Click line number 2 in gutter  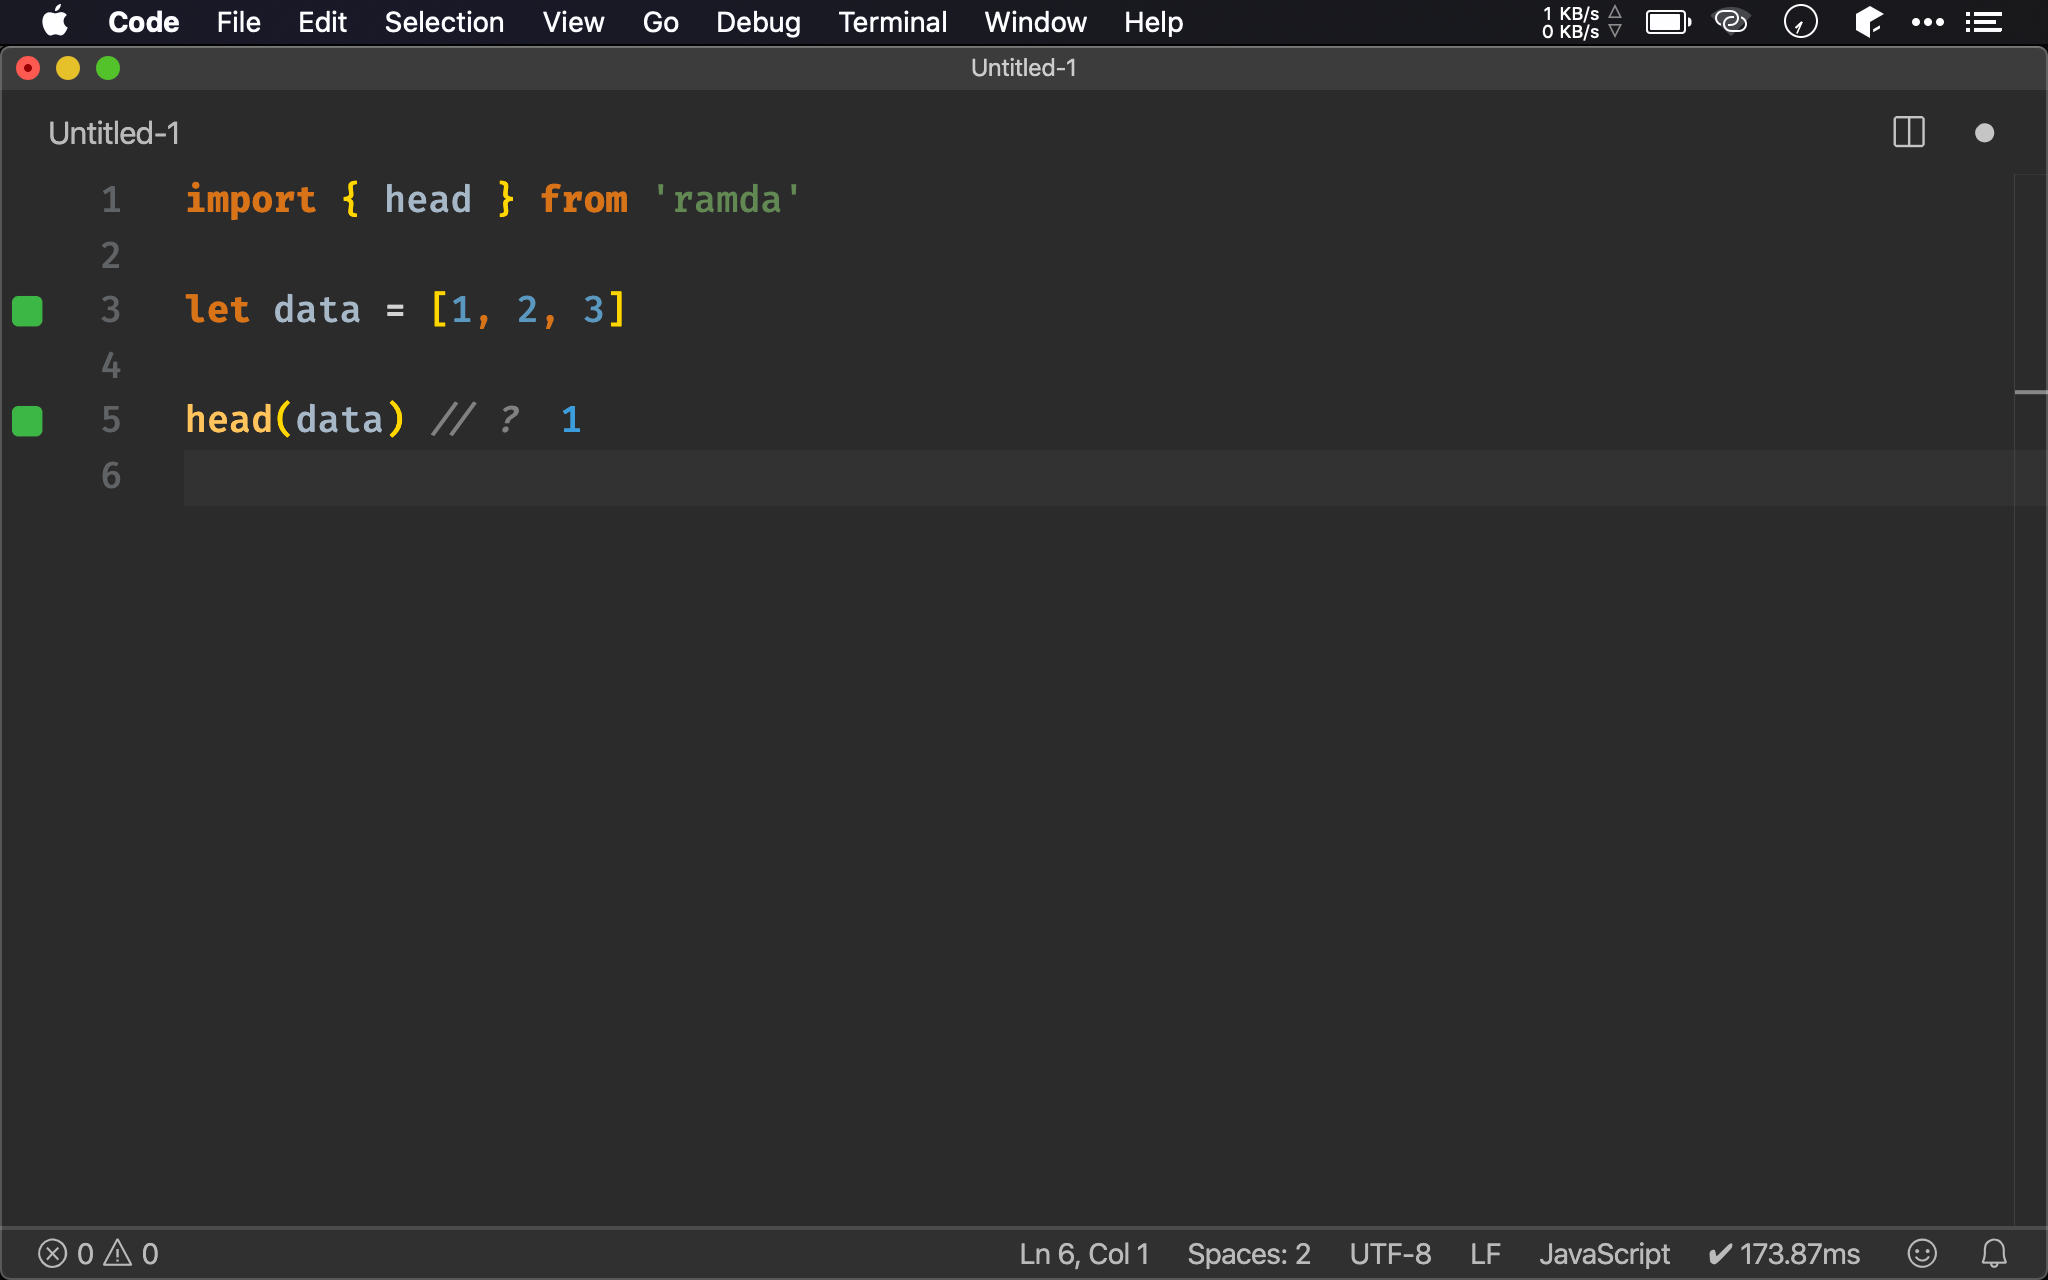click(x=111, y=256)
